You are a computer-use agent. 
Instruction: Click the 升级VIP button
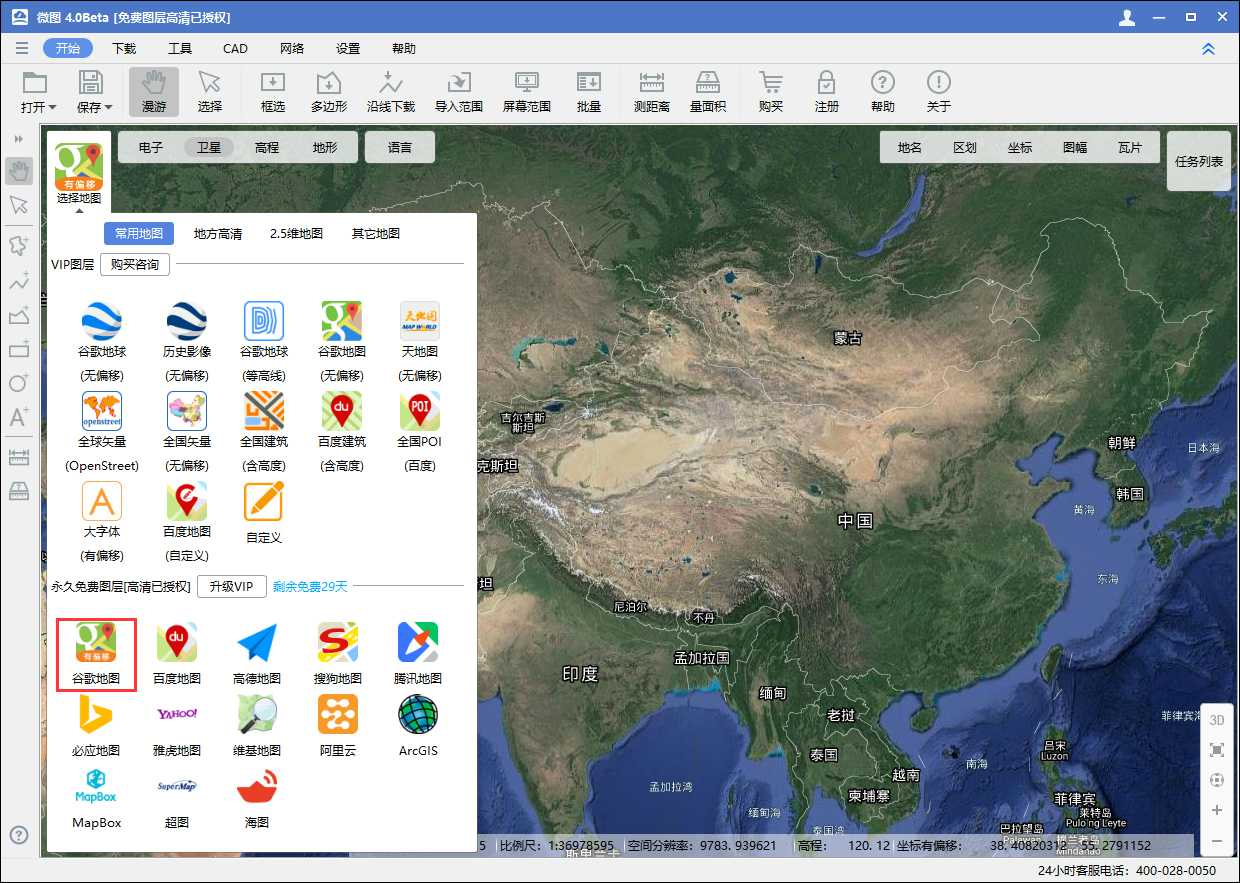coord(231,586)
